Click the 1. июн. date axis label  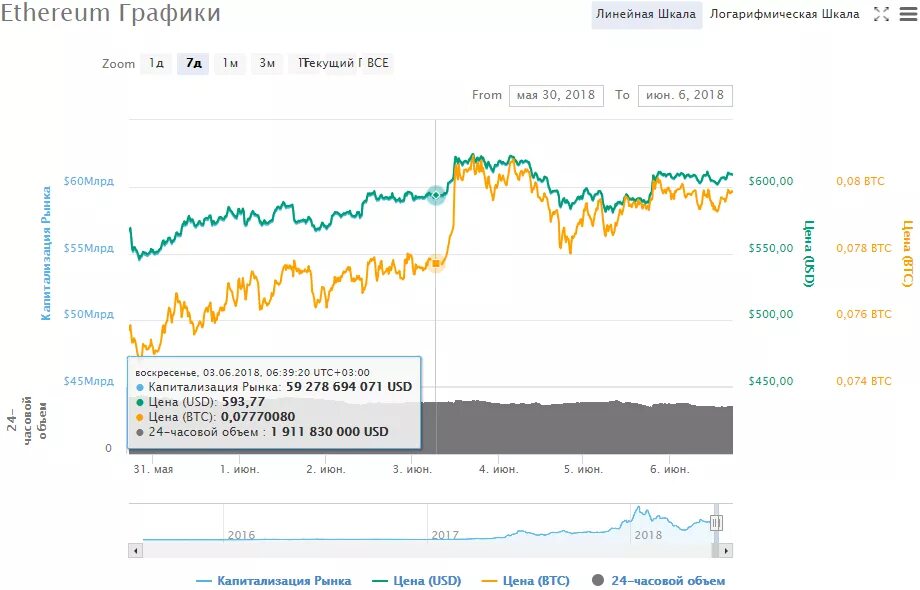click(x=239, y=469)
